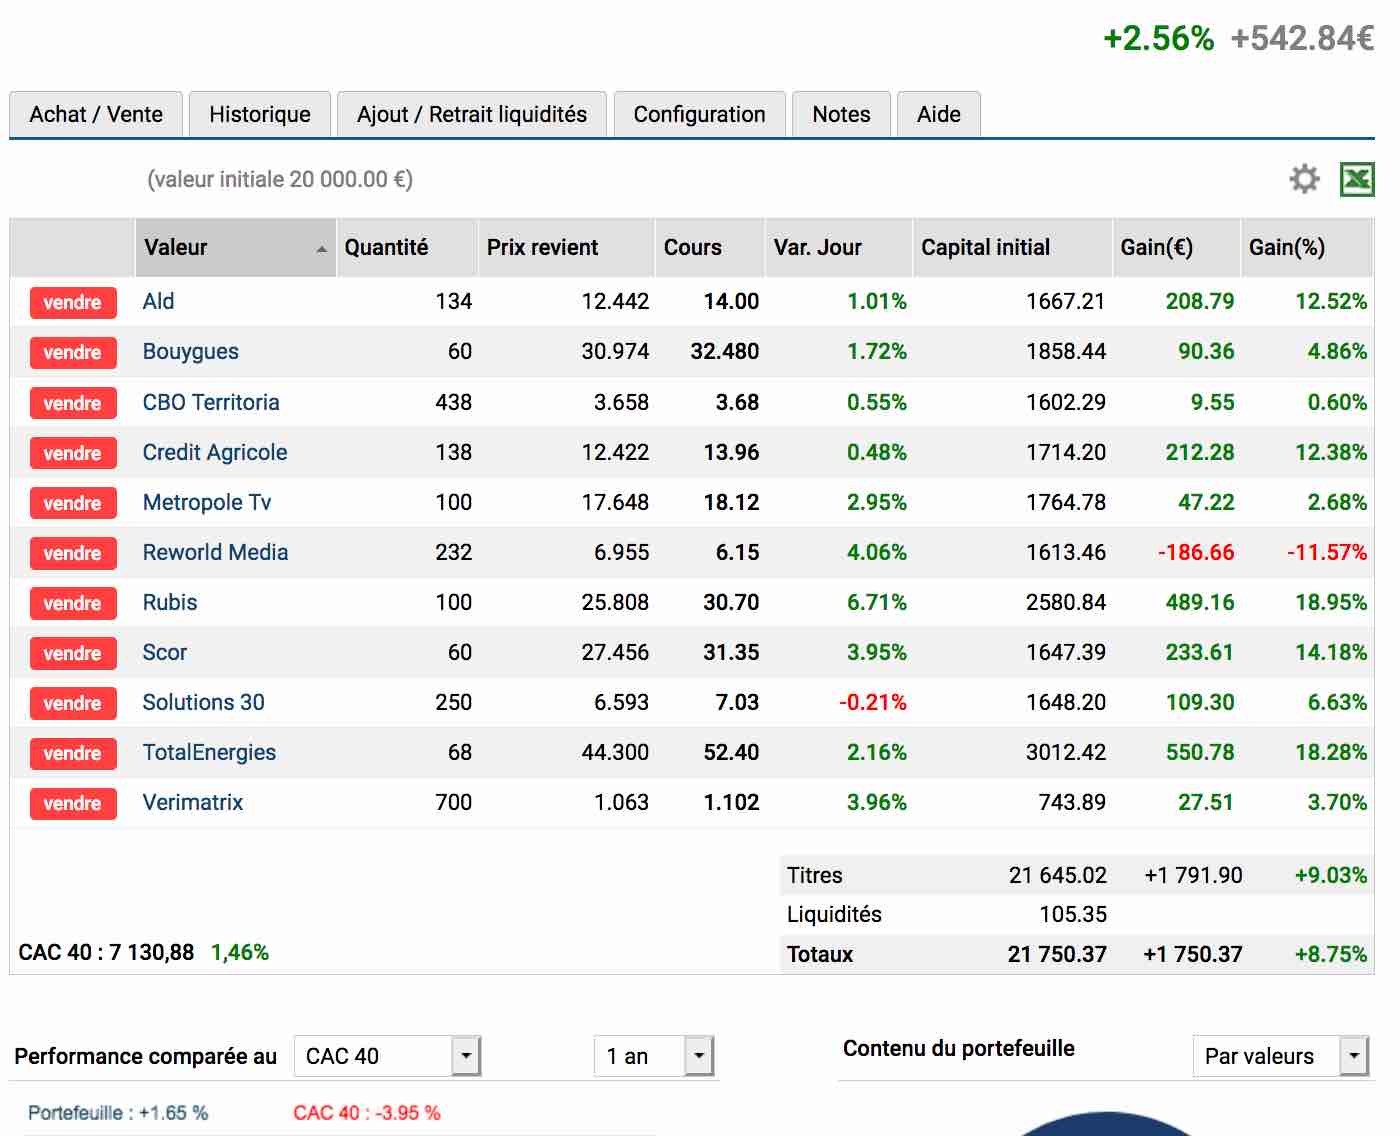1400x1136 pixels.
Task: Open the Ajout / Retrait liquidités tab
Action: pyautogui.click(x=472, y=115)
